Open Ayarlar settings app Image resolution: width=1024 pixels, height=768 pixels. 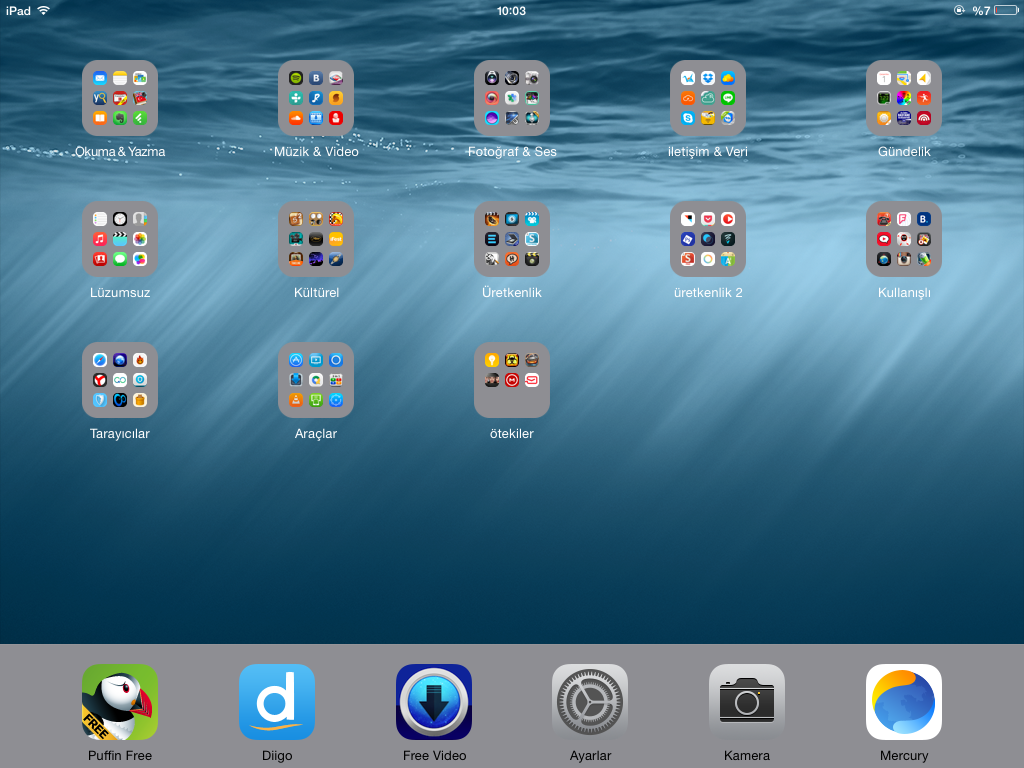click(x=590, y=702)
